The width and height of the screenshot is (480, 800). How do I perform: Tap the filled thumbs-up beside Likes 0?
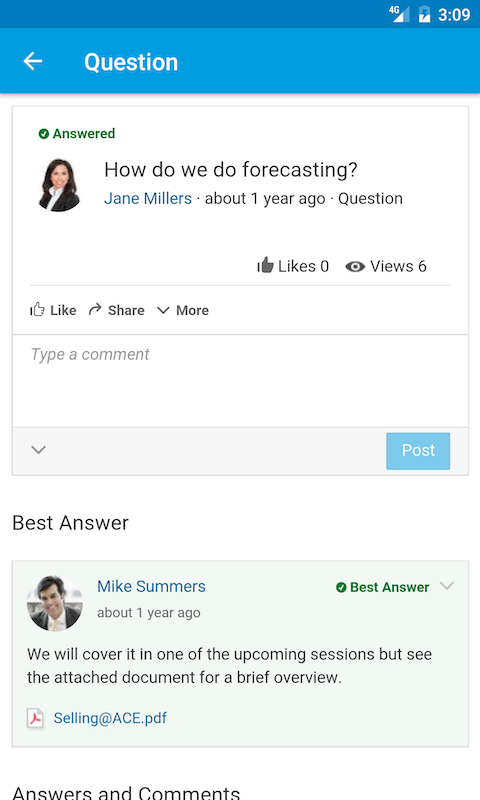[x=265, y=265]
